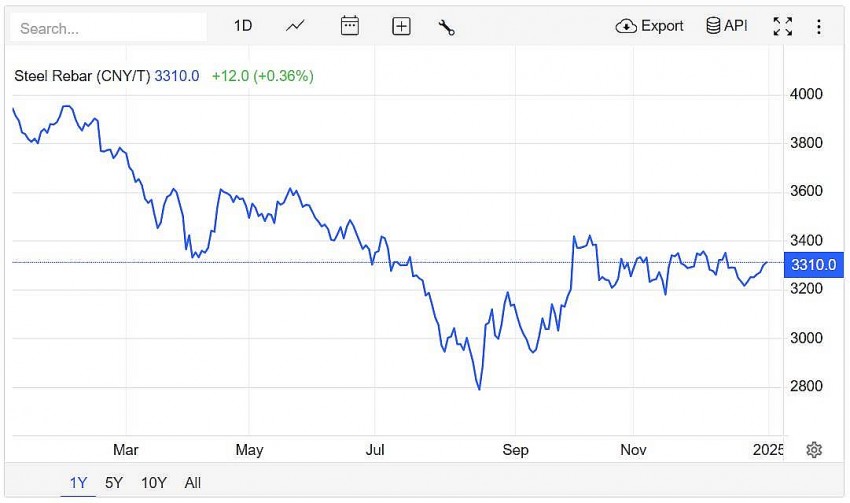Open the chart type line icon
The height and width of the screenshot is (503, 850).
pyautogui.click(x=295, y=26)
